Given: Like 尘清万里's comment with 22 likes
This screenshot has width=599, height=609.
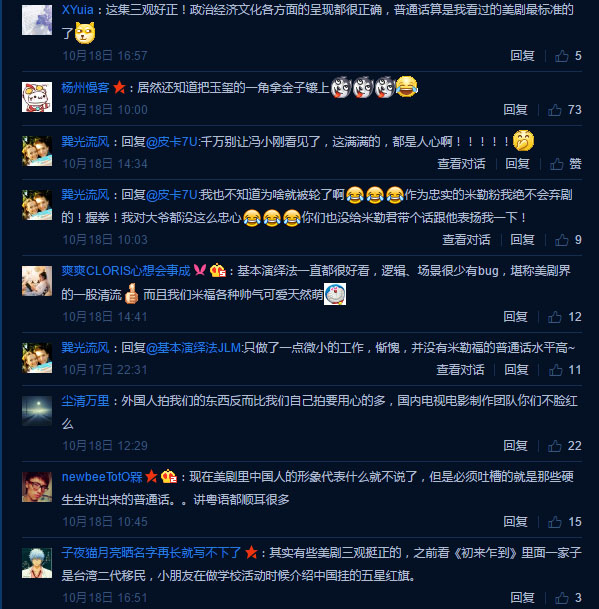Looking at the screenshot, I should [x=555, y=446].
